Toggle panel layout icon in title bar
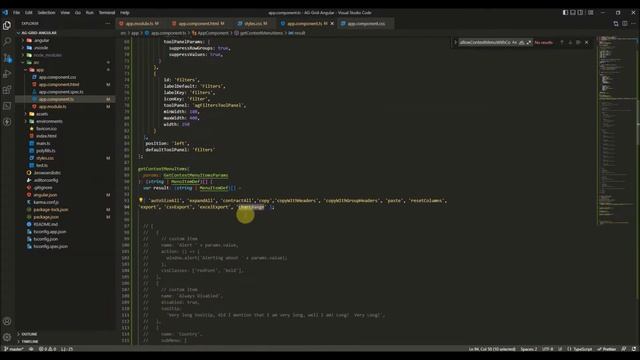 coord(573,13)
